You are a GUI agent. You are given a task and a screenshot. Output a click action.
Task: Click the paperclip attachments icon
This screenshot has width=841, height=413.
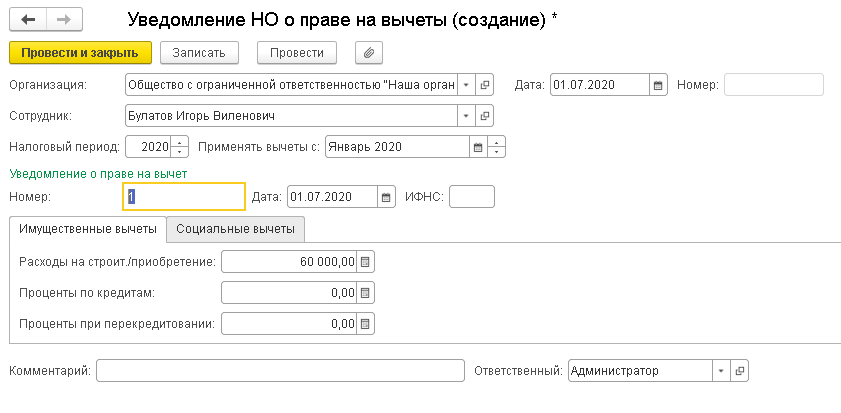[x=369, y=52]
